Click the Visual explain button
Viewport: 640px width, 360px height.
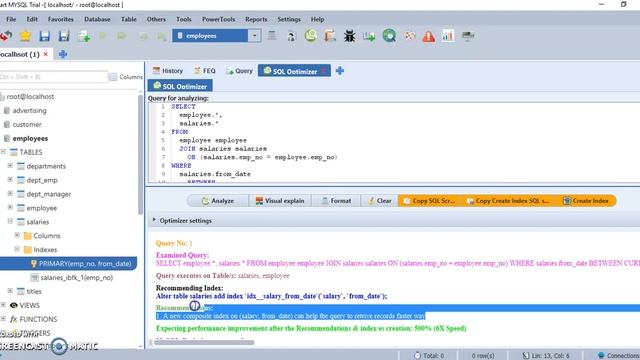[x=280, y=201]
